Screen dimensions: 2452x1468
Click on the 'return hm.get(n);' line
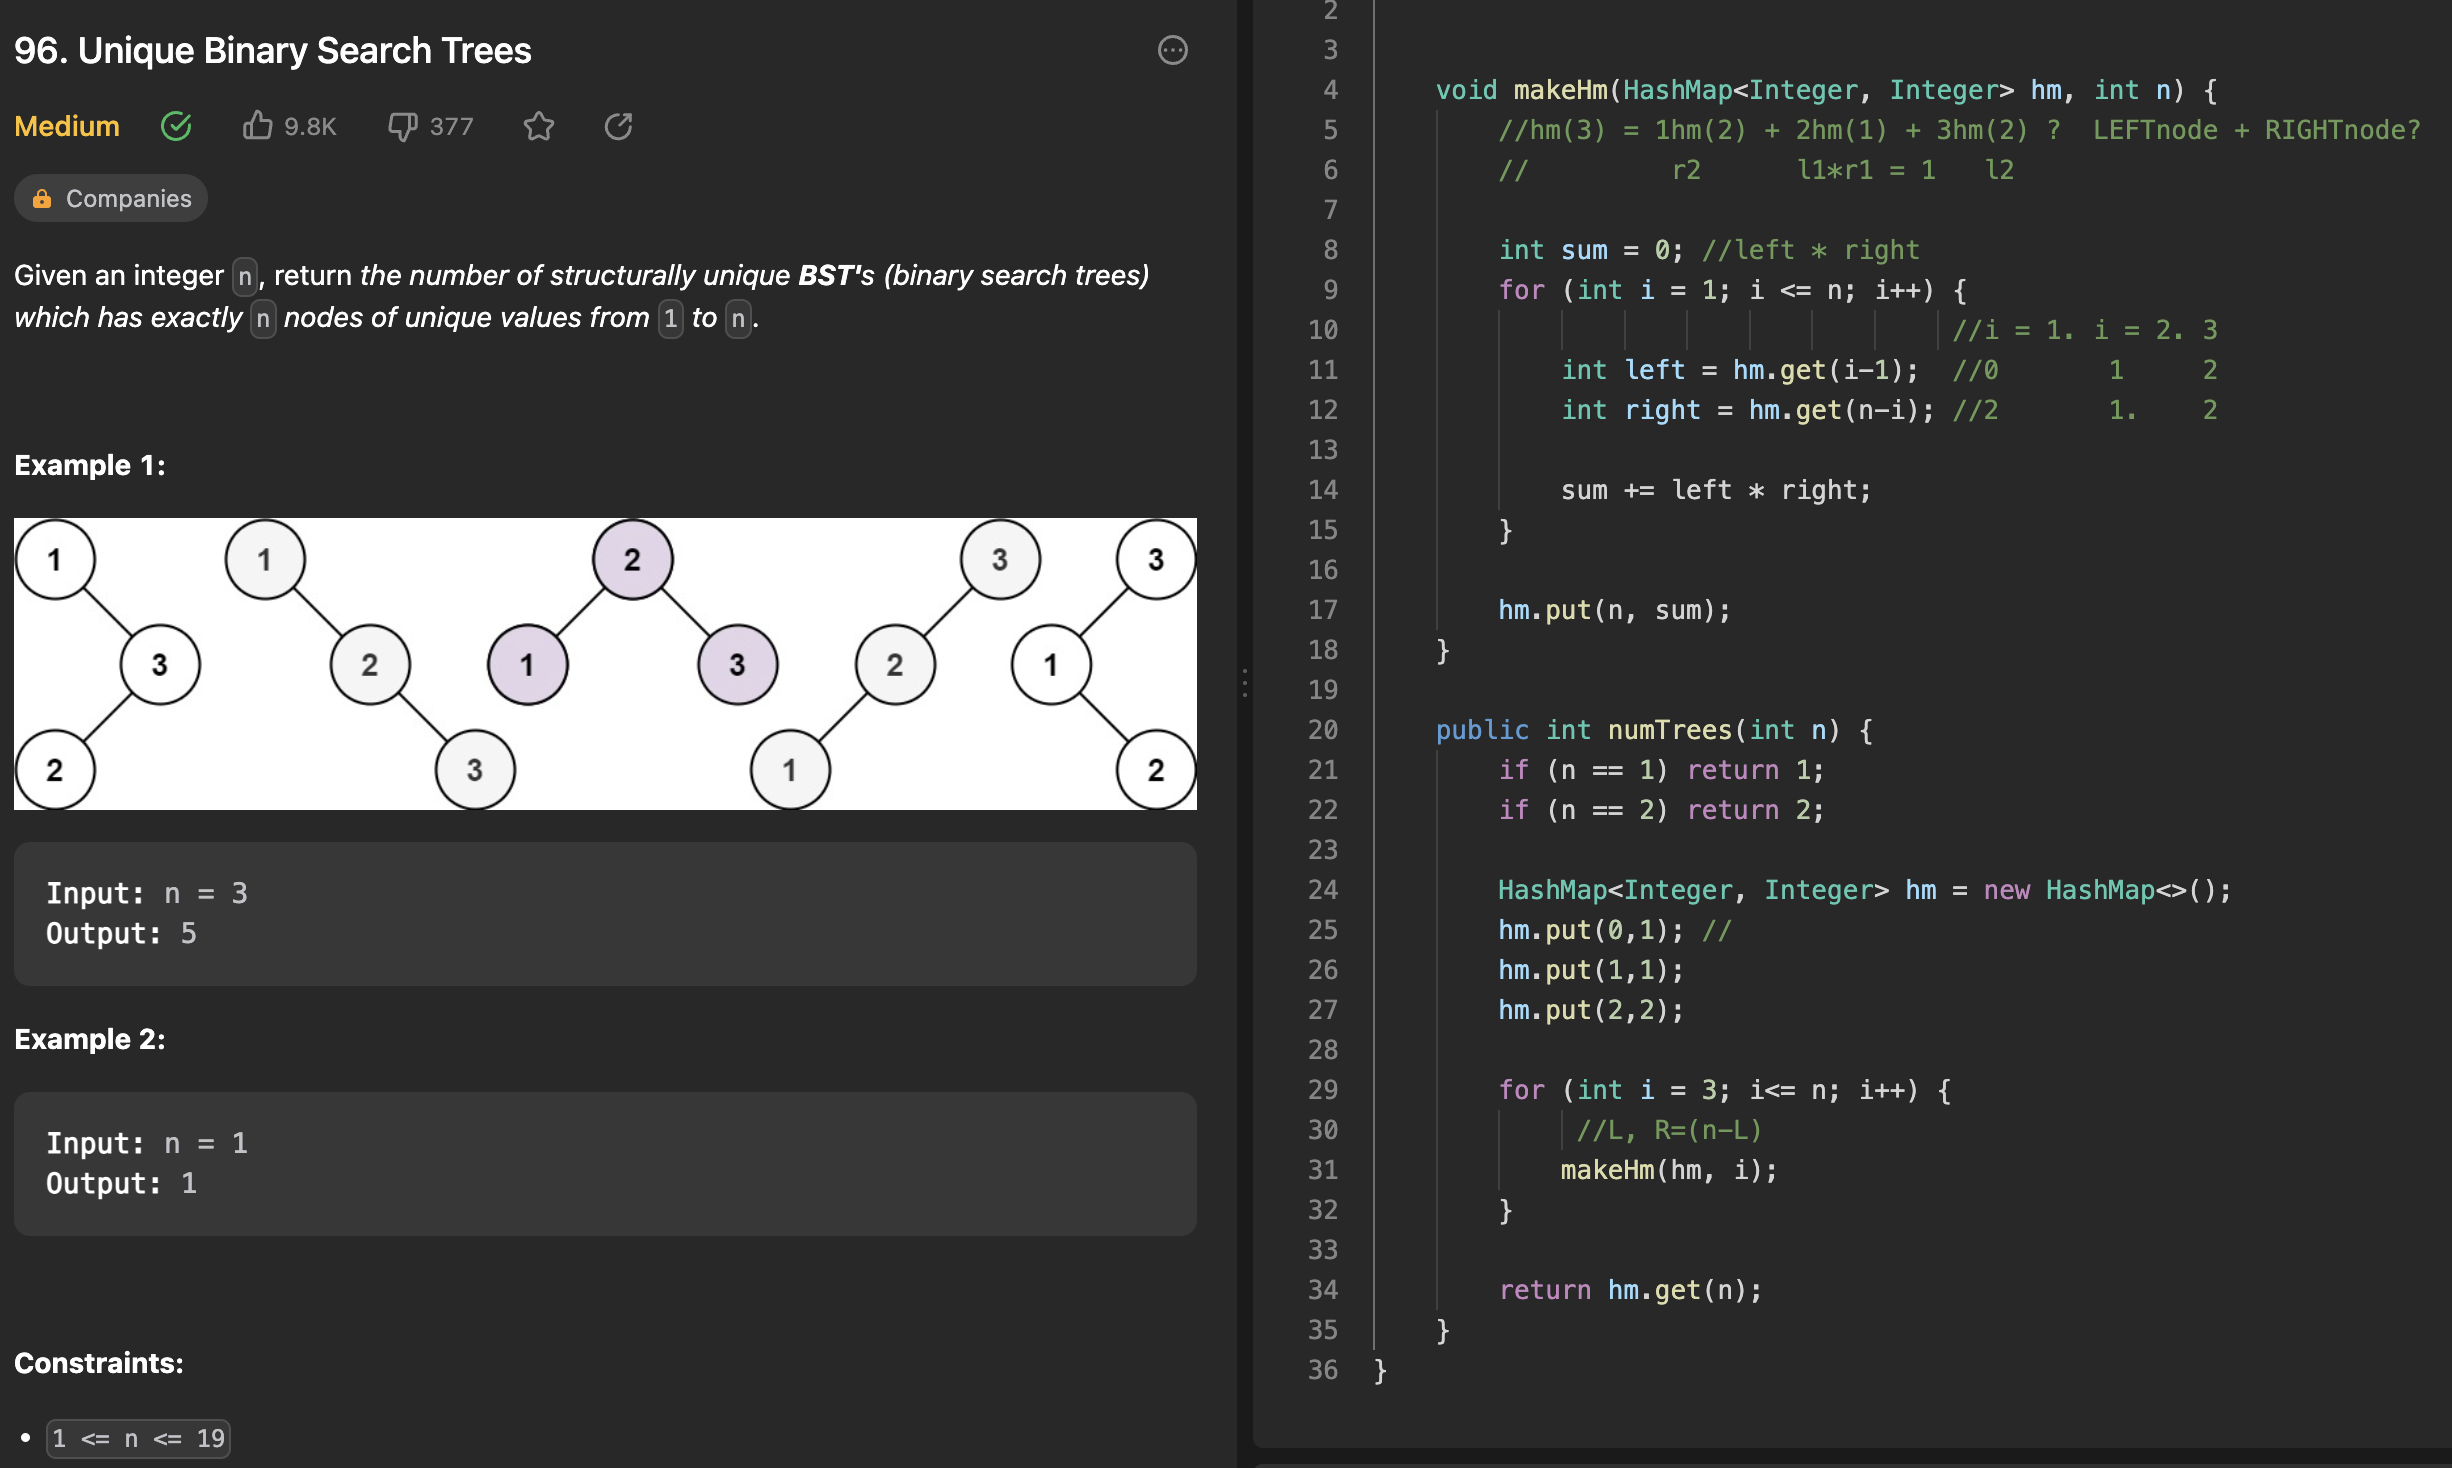(x=1630, y=1290)
